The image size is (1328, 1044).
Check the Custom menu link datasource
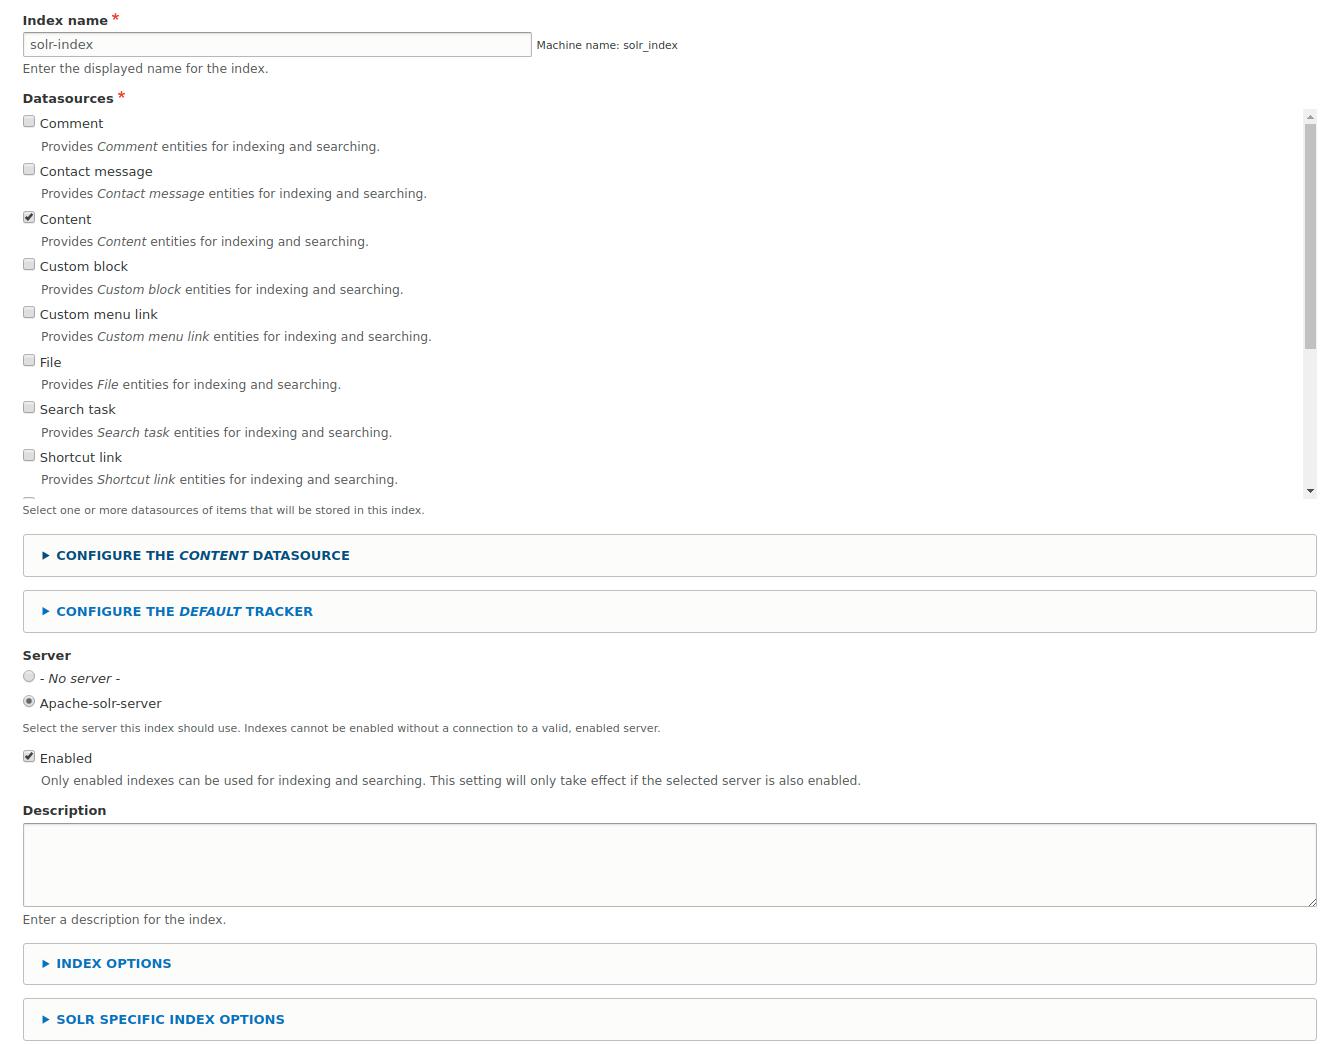pyautogui.click(x=29, y=311)
